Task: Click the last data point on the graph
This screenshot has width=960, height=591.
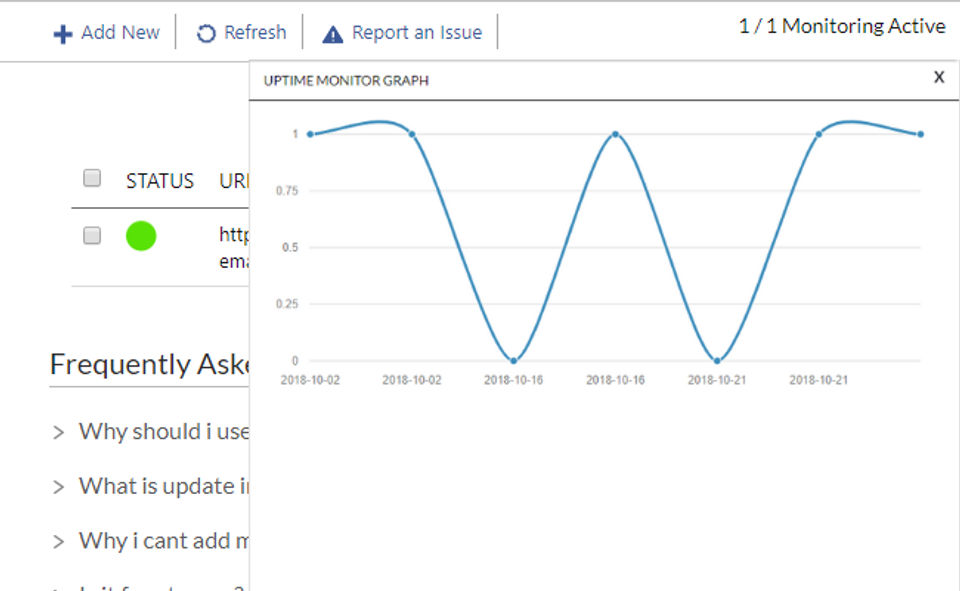Action: click(920, 134)
